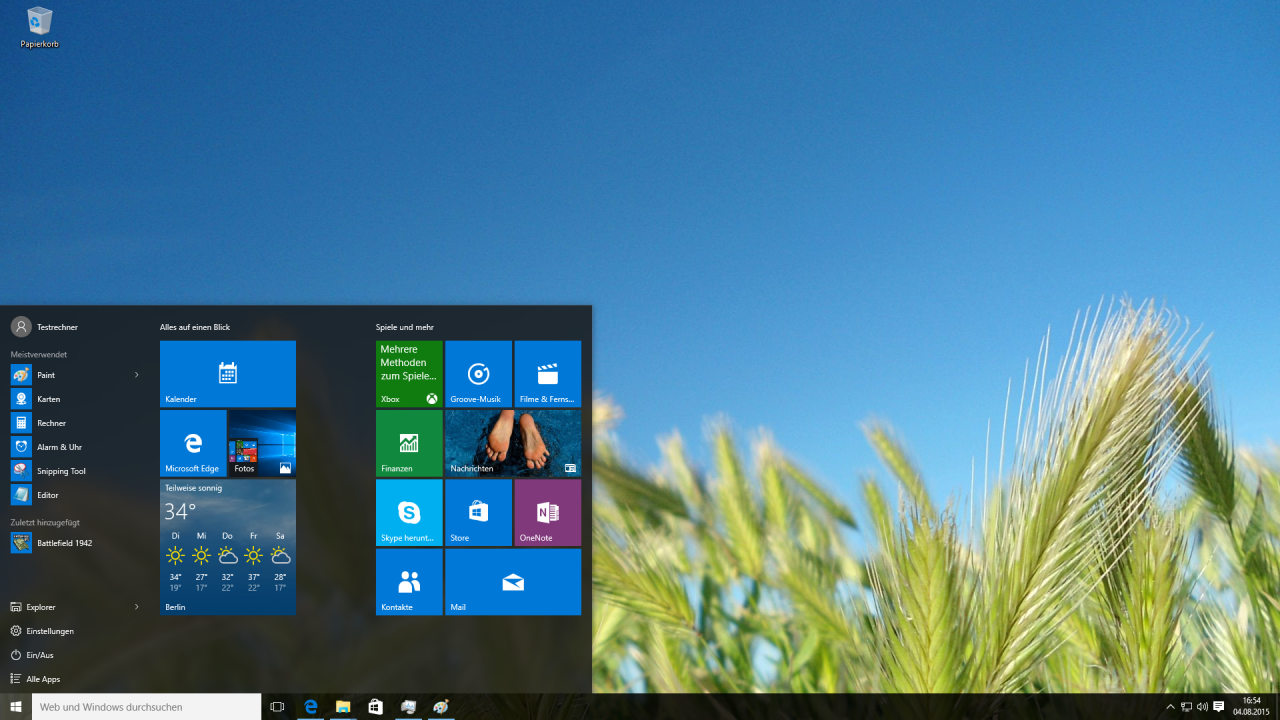Open the clock showing 16:54
This screenshot has height=720, width=1280.
(1251, 707)
